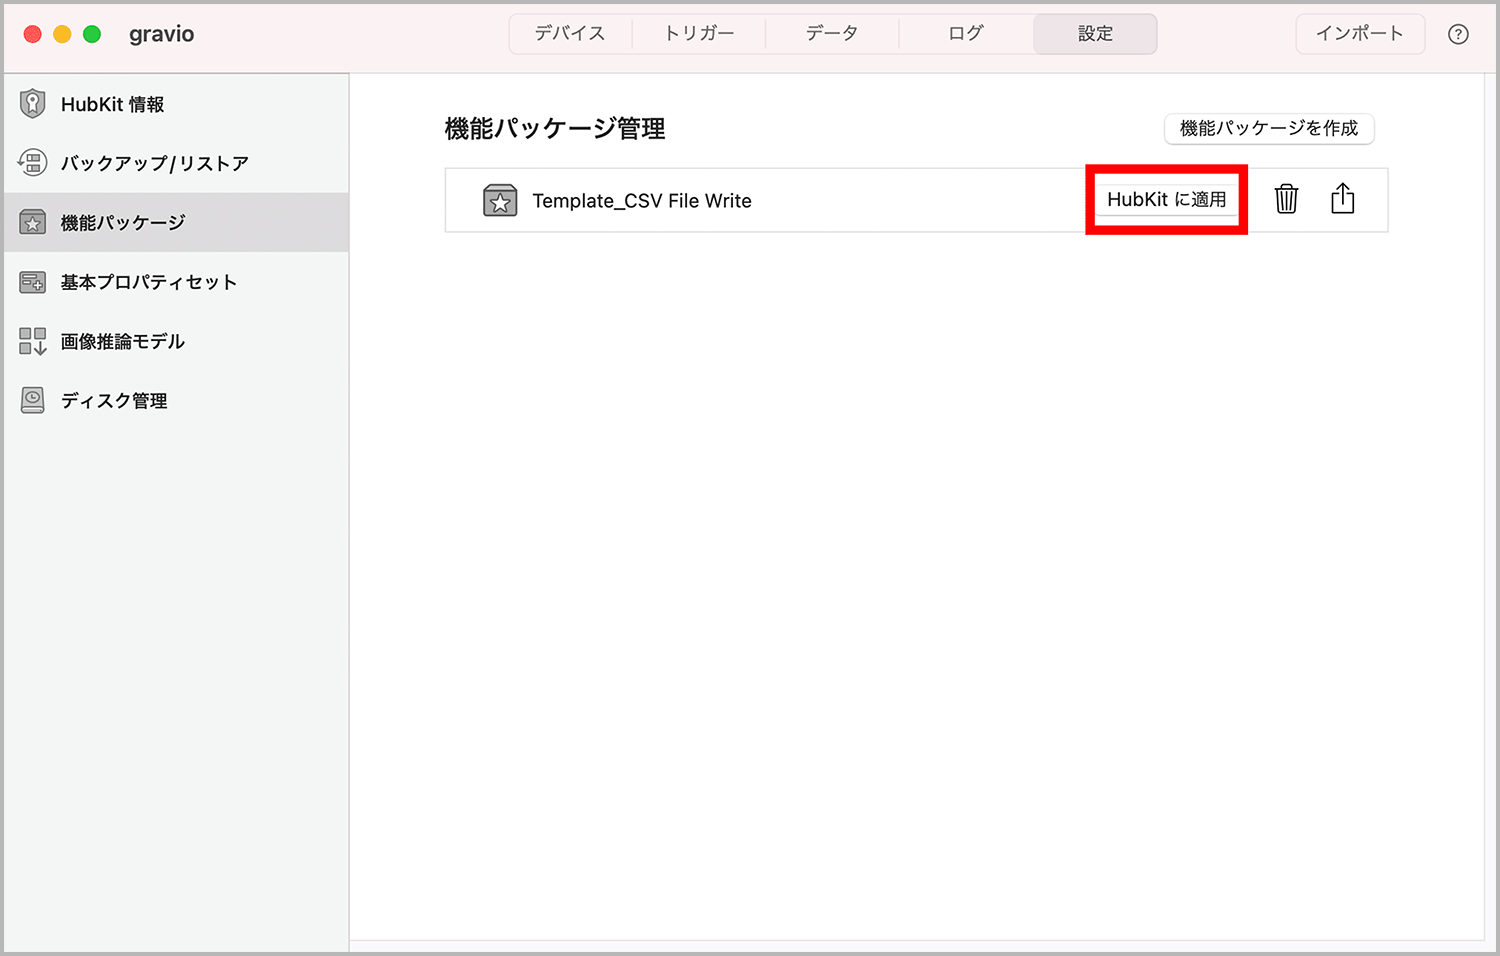
Task: Open HubKit 情報 in sidebar
Action: [x=176, y=104]
